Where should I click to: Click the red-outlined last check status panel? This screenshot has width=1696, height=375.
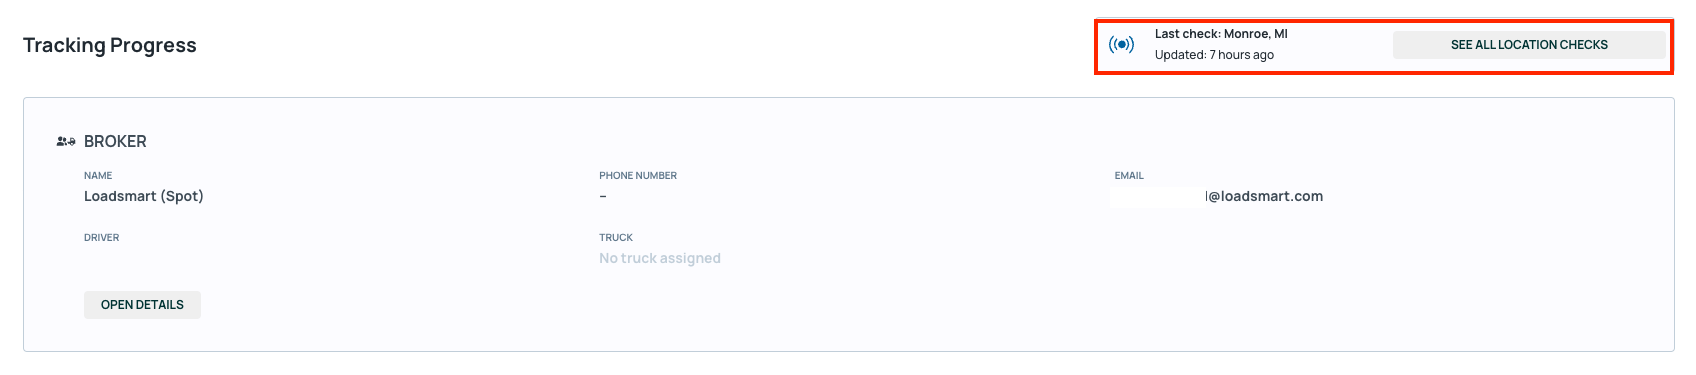(x=1383, y=46)
